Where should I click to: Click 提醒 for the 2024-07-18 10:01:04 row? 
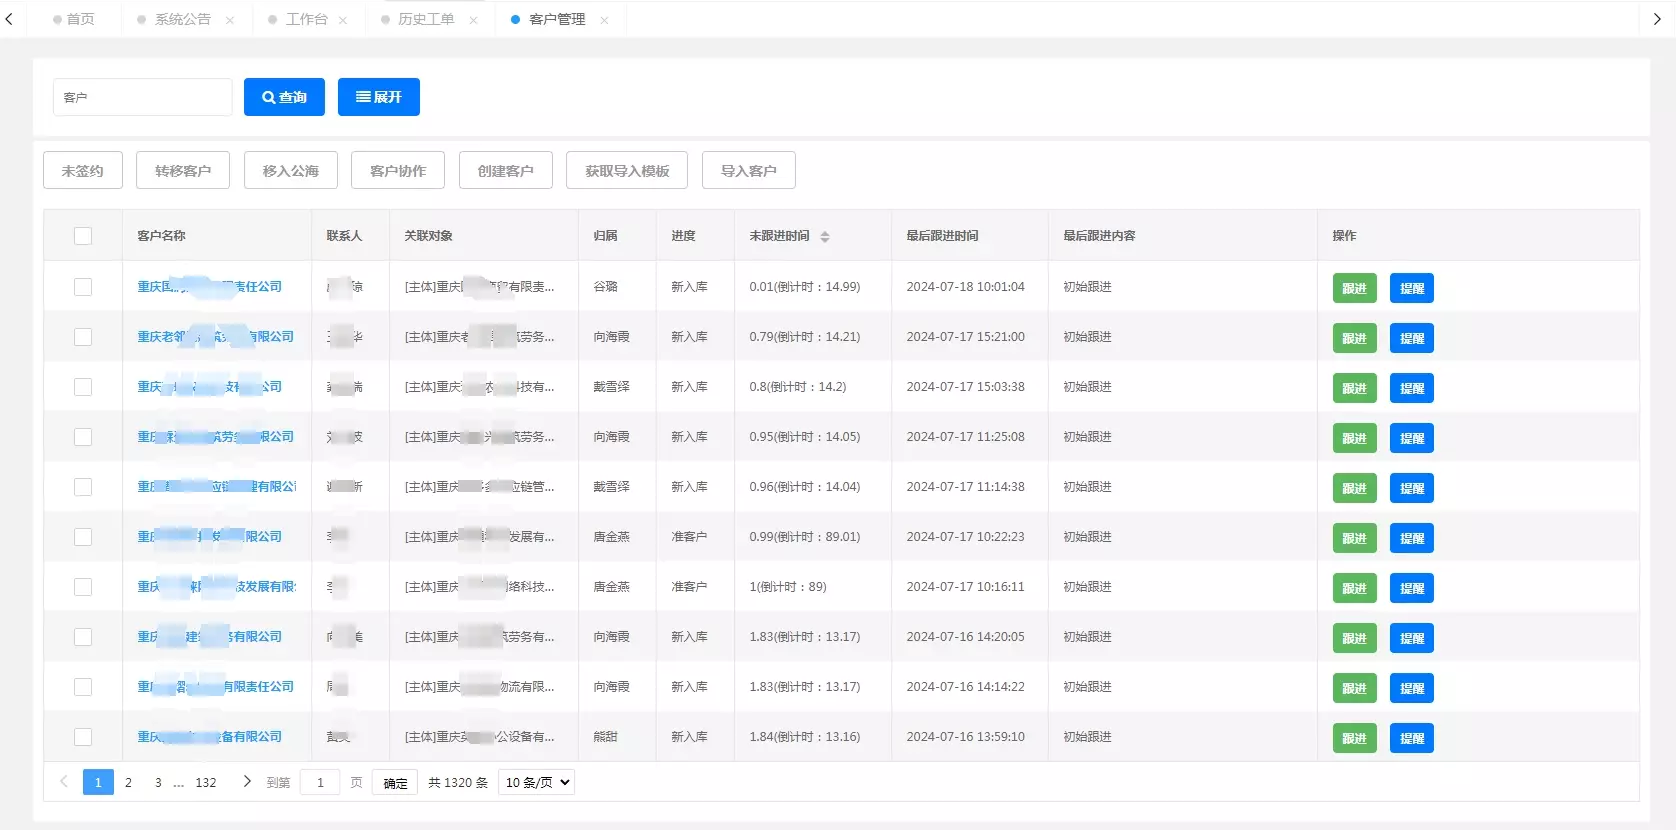pos(1412,288)
